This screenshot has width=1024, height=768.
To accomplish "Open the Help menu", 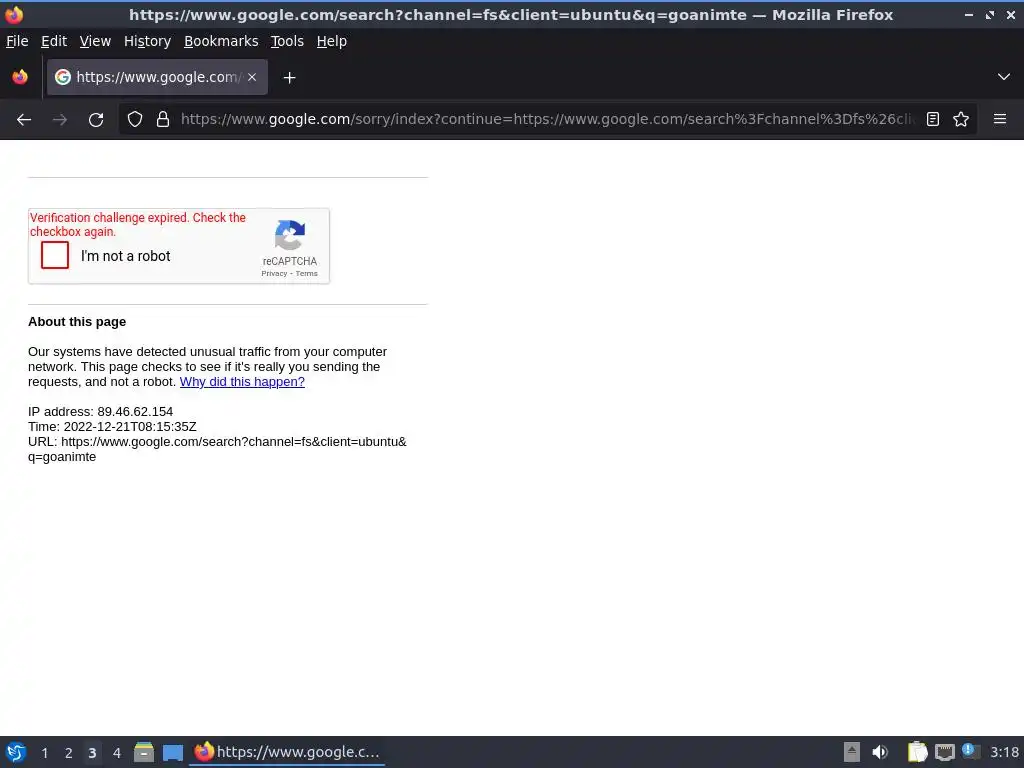I will pyautogui.click(x=332, y=41).
